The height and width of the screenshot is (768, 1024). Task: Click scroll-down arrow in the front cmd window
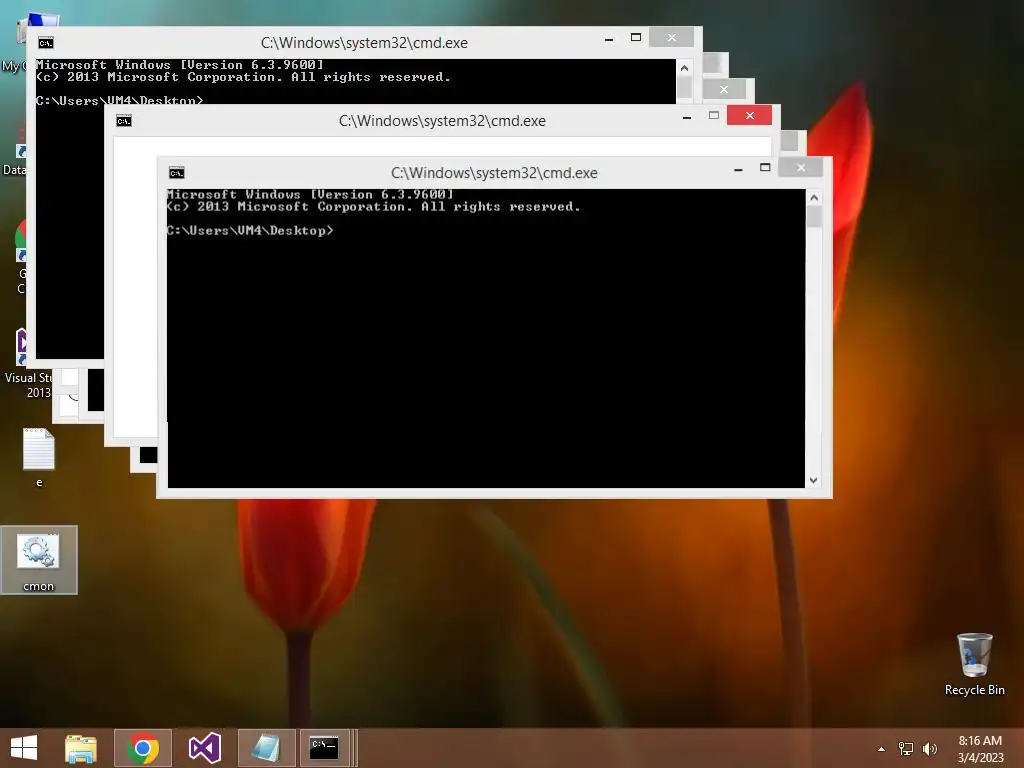point(814,480)
